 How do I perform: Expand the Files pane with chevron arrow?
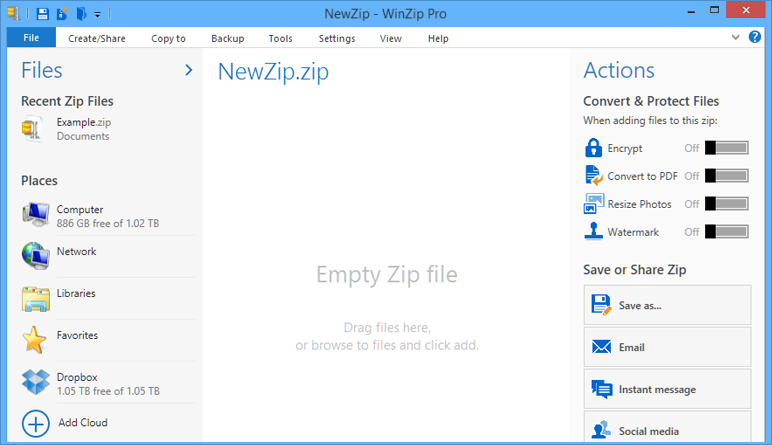pyautogui.click(x=188, y=70)
